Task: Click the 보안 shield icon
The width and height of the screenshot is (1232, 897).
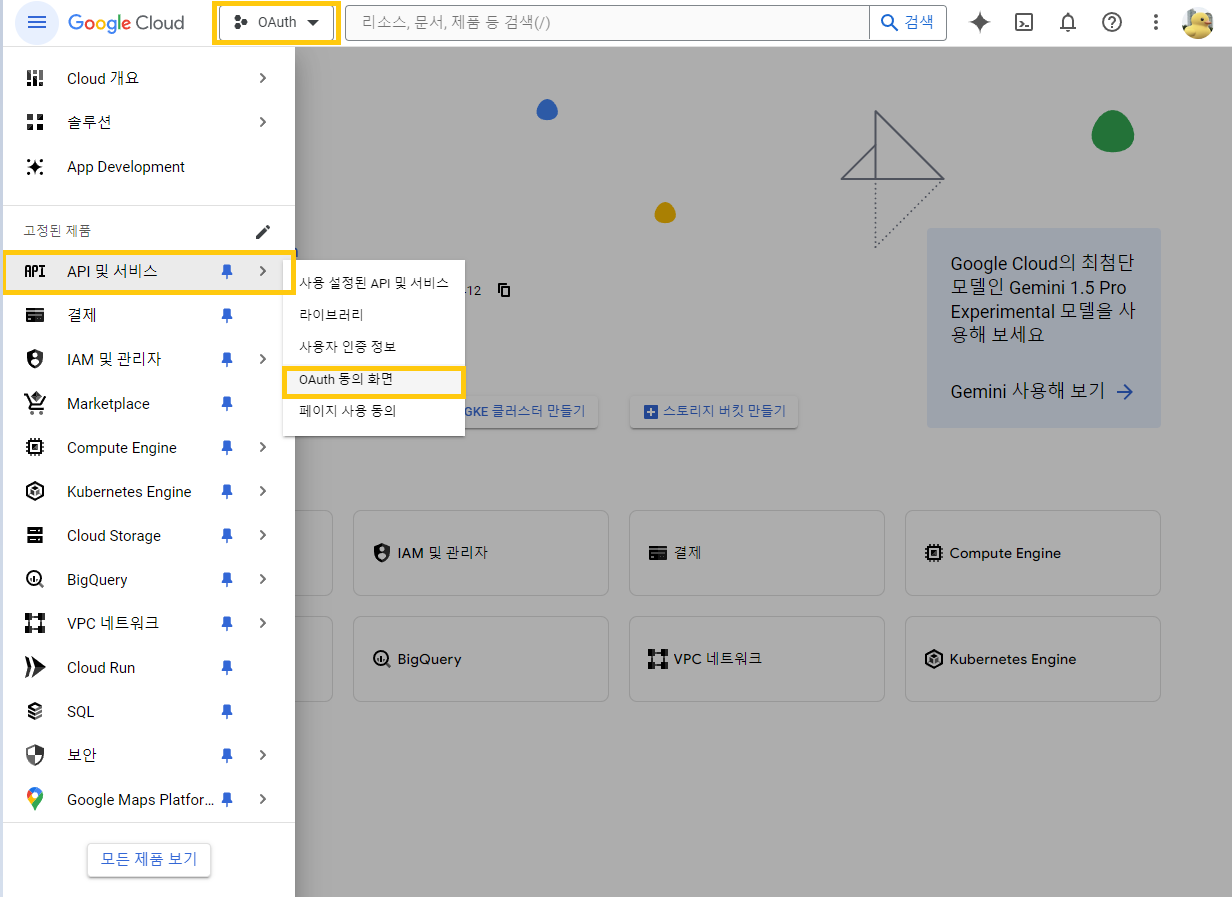Action: pos(35,755)
